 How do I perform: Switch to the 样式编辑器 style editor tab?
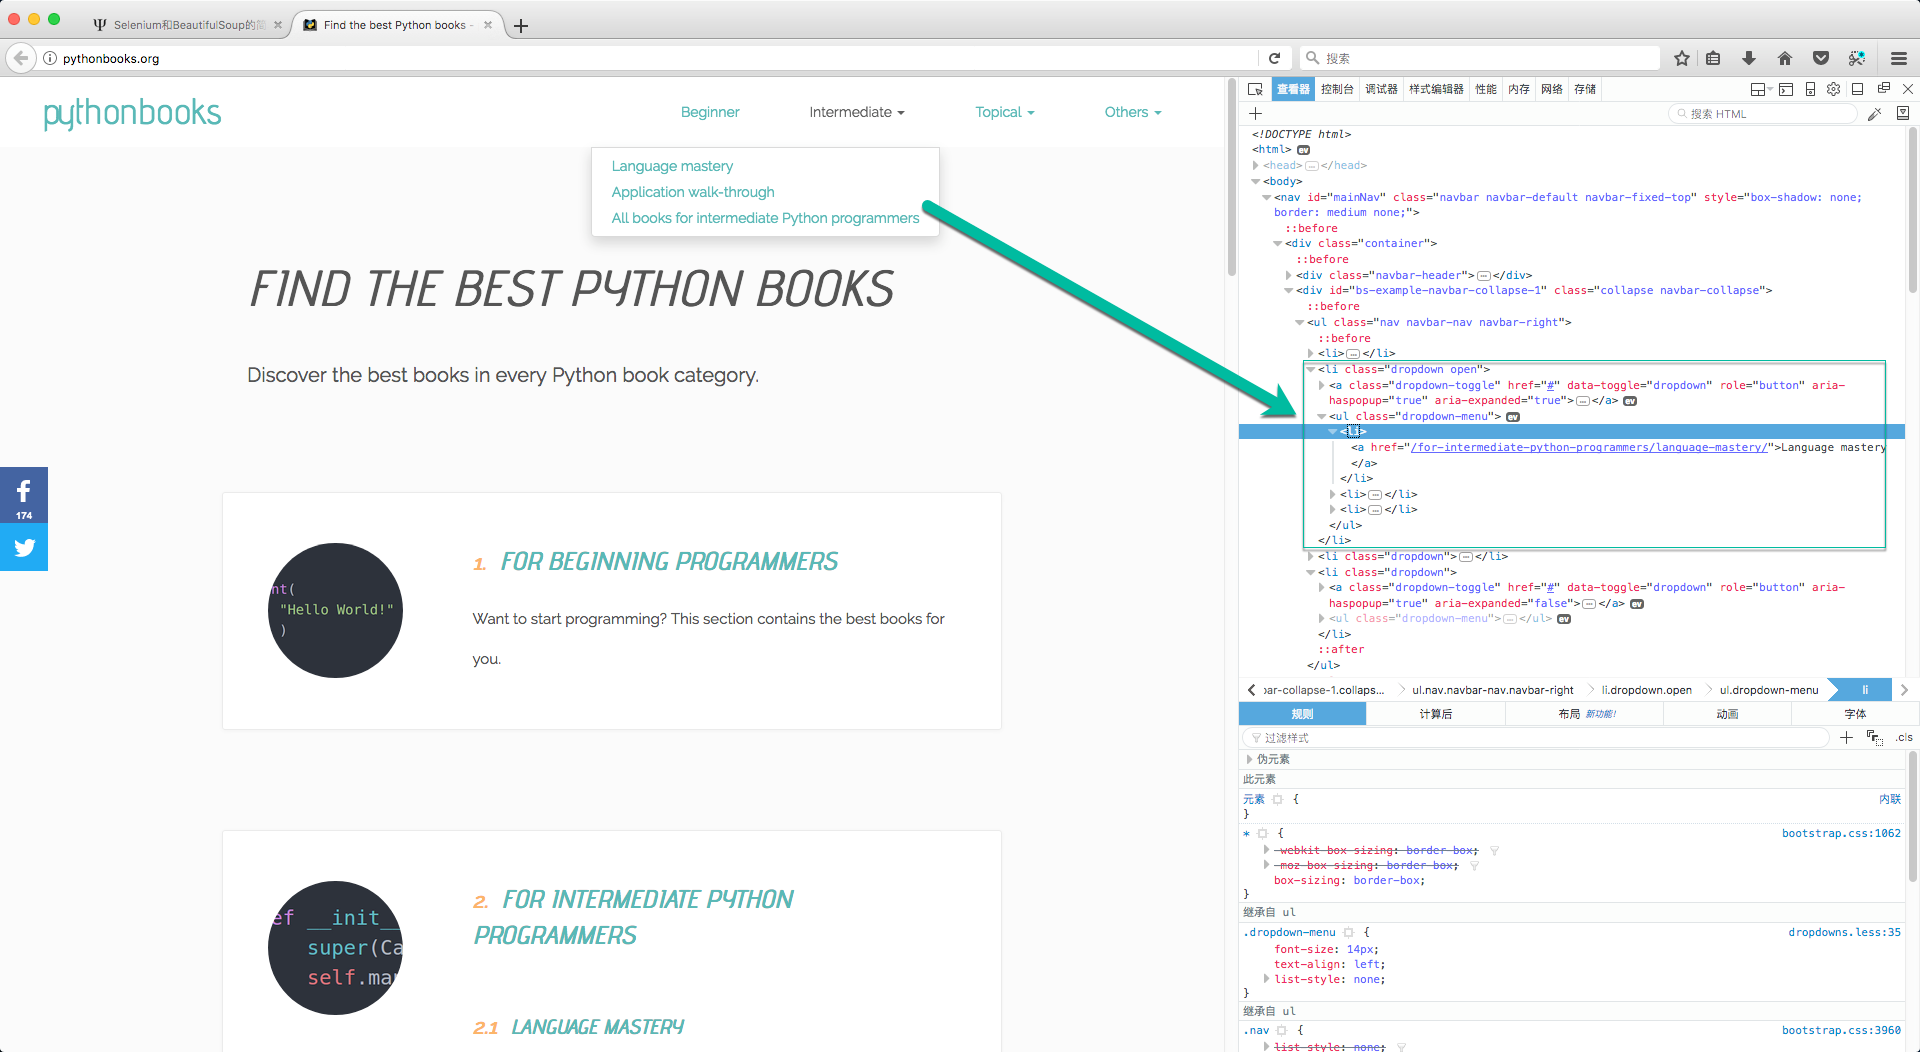pyautogui.click(x=1436, y=89)
